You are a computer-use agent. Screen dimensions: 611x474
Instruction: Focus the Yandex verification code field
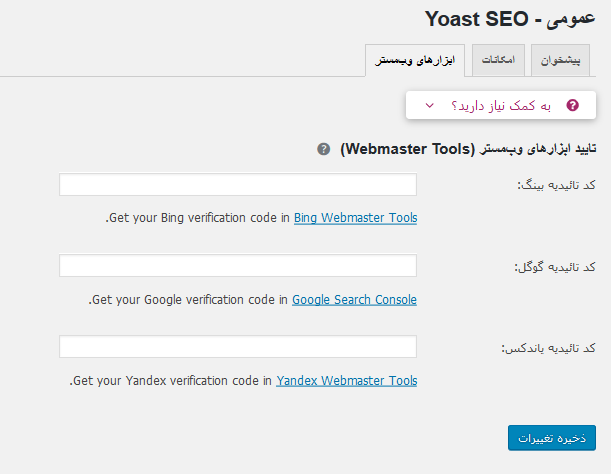coord(238,347)
